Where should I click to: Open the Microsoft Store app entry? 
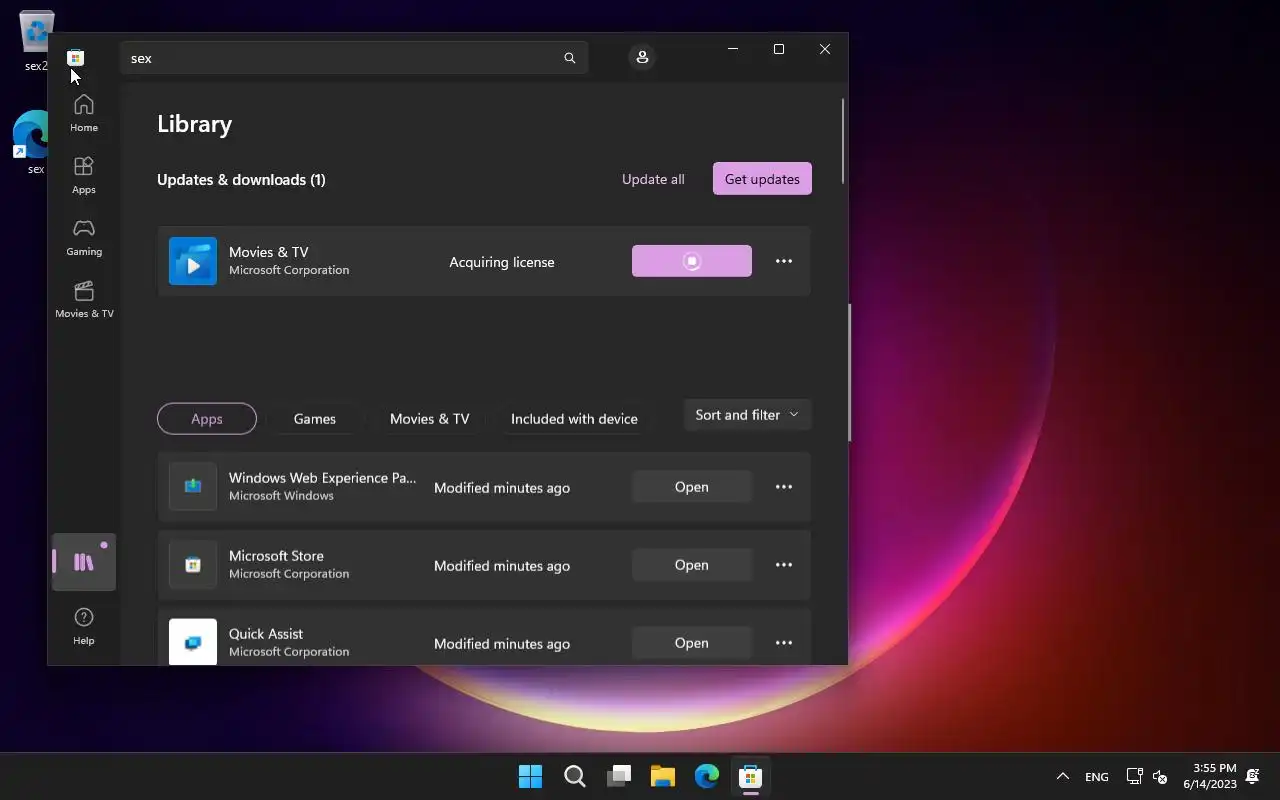click(x=692, y=565)
